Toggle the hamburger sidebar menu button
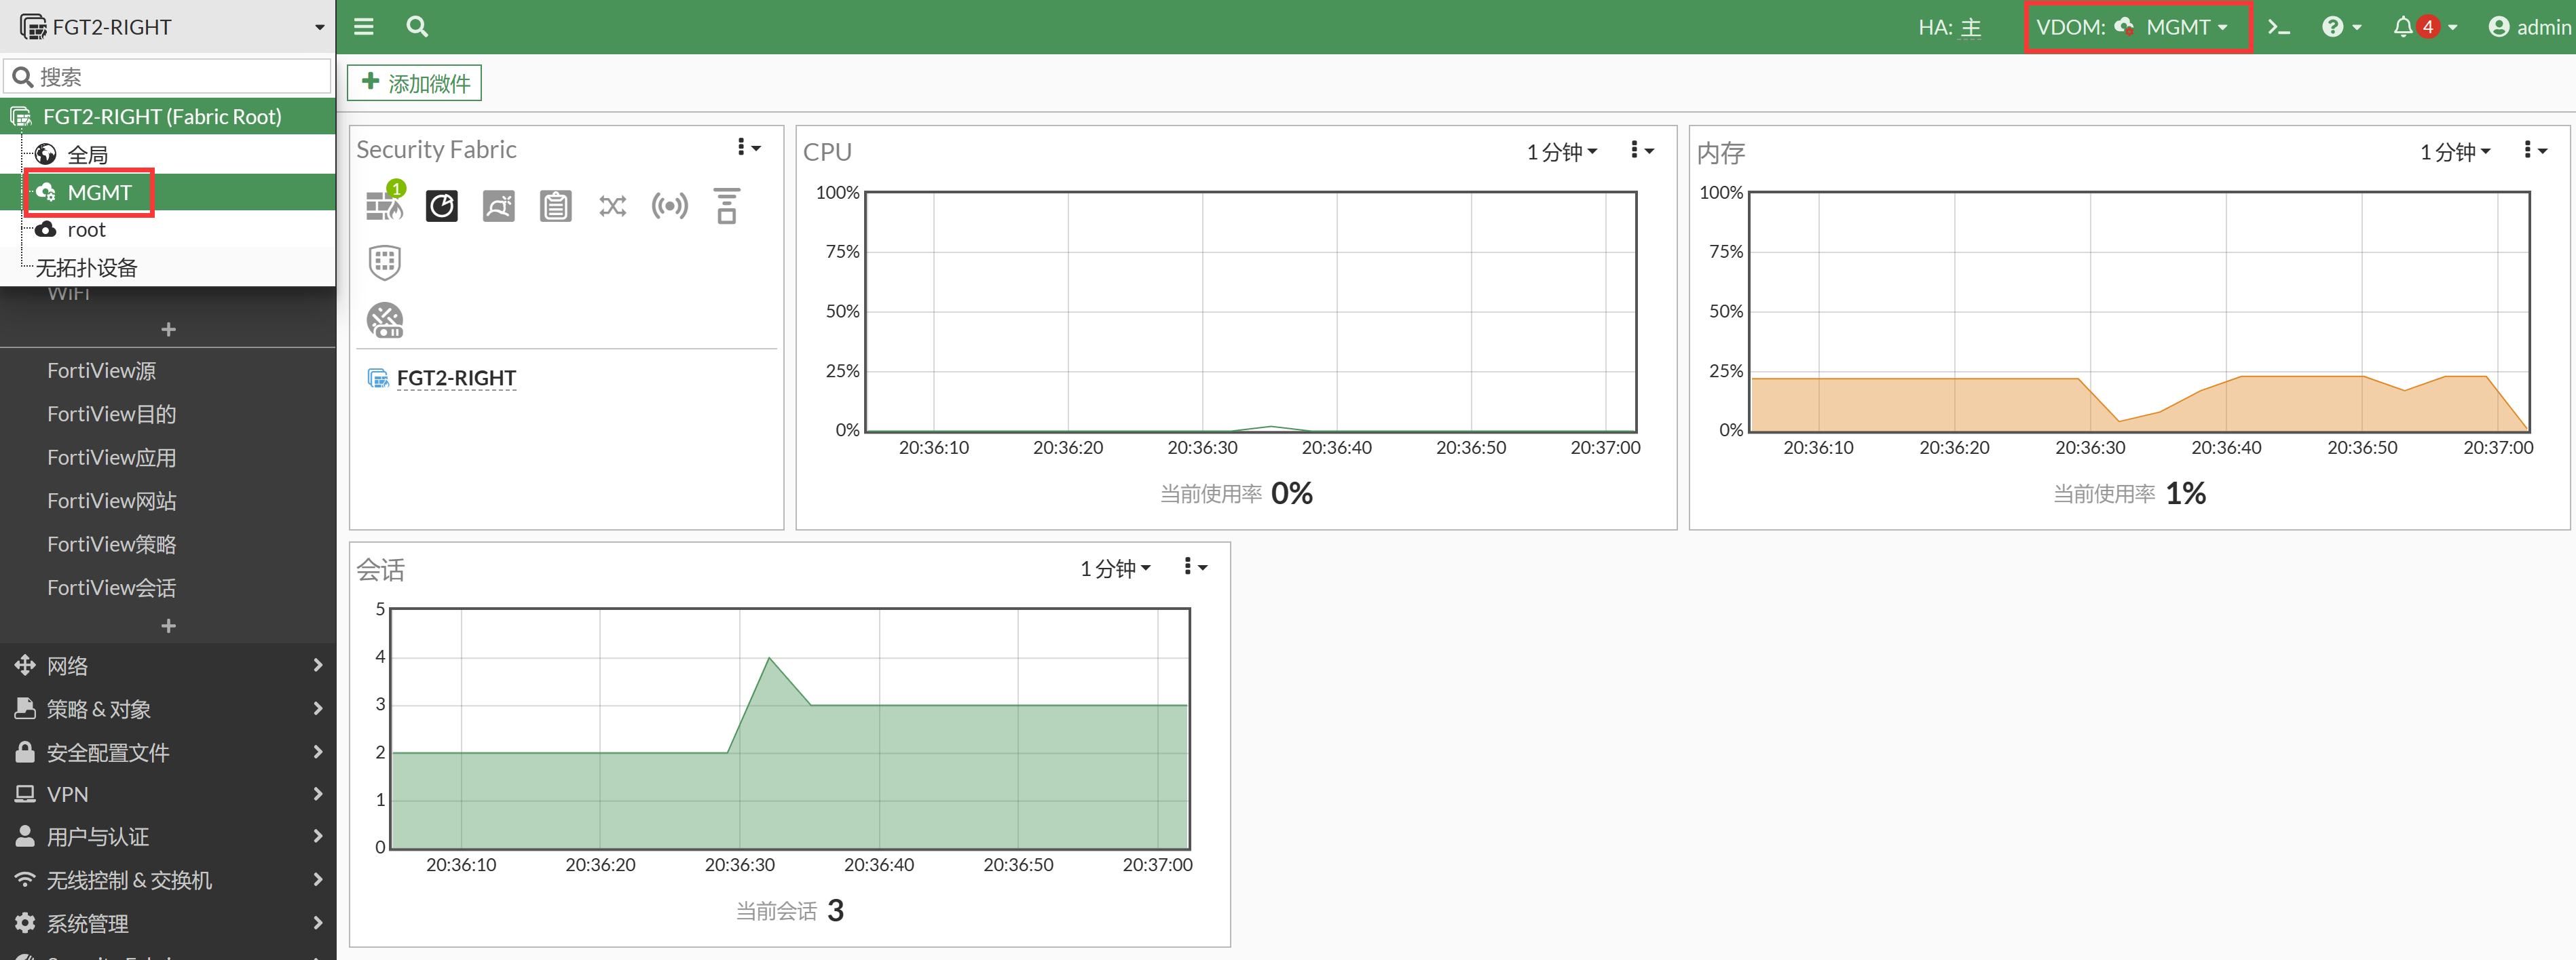The width and height of the screenshot is (2576, 960). (364, 27)
